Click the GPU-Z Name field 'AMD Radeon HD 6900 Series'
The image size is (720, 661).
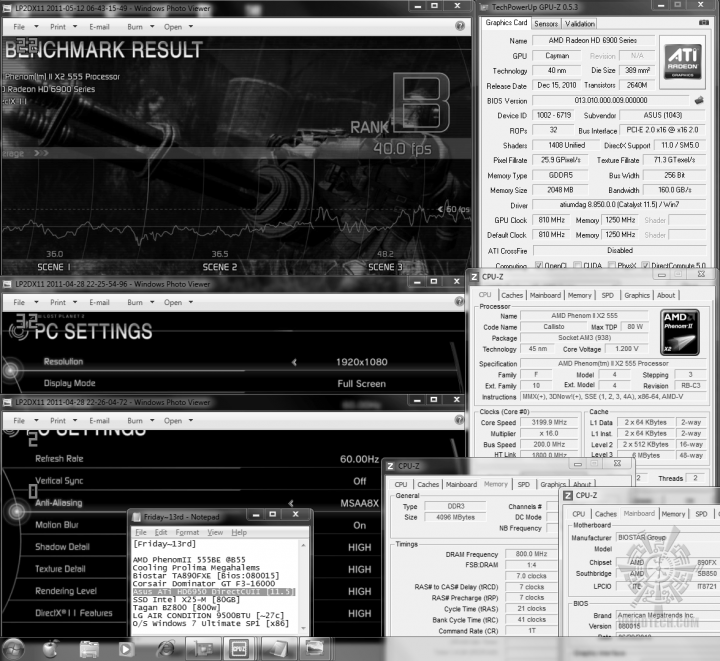coord(592,40)
